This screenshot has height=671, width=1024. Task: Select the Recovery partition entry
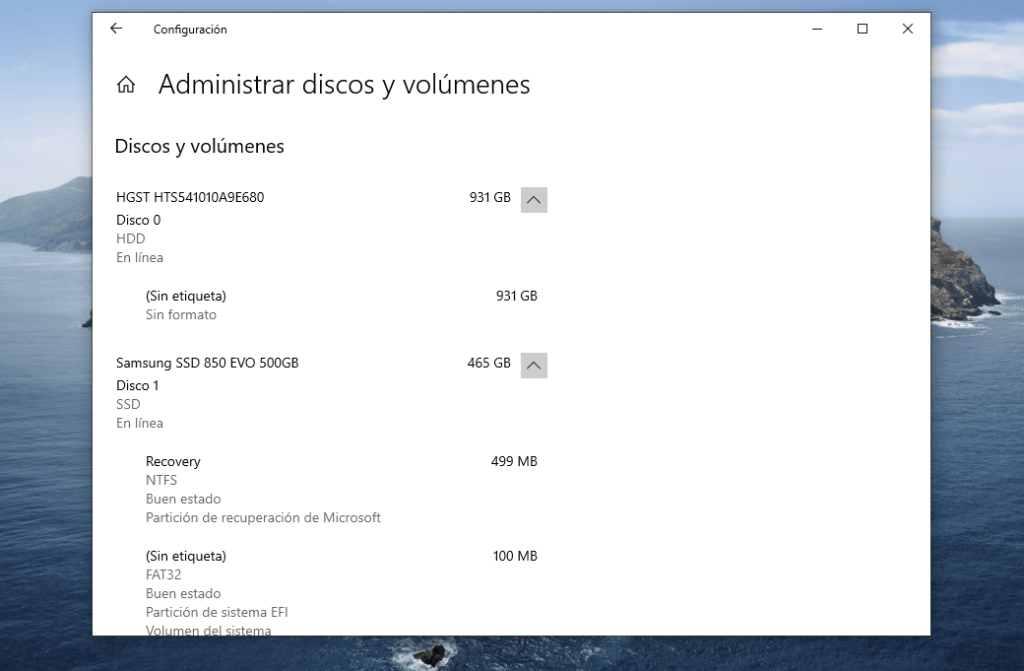click(174, 461)
